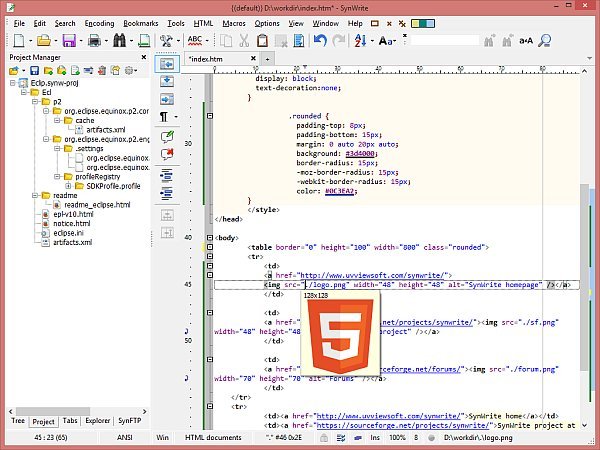The width and height of the screenshot is (600, 450).
Task: Collapse the cache folder node
Action: click(x=57, y=120)
